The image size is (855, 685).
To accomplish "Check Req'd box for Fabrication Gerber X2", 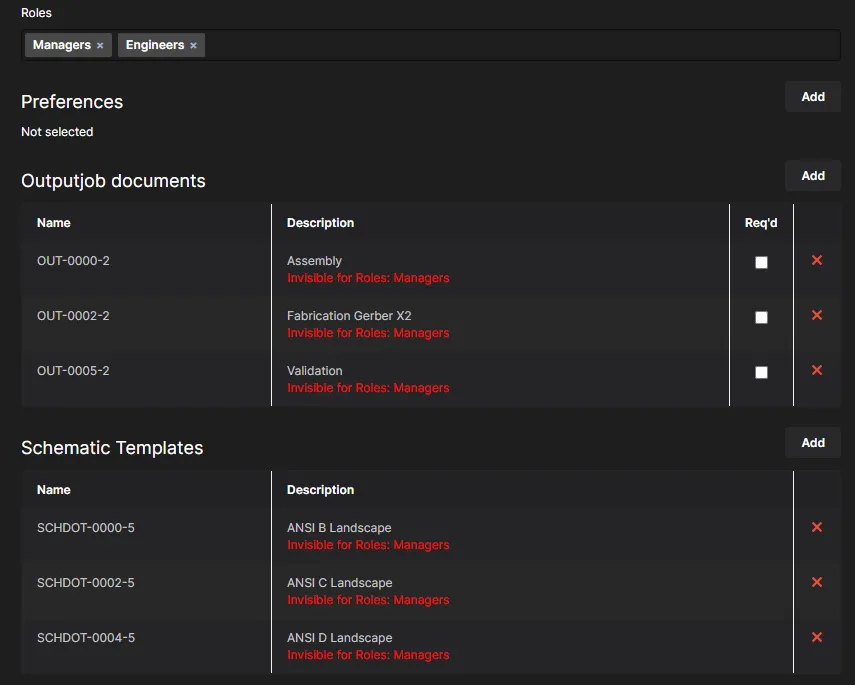I will [x=761, y=317].
